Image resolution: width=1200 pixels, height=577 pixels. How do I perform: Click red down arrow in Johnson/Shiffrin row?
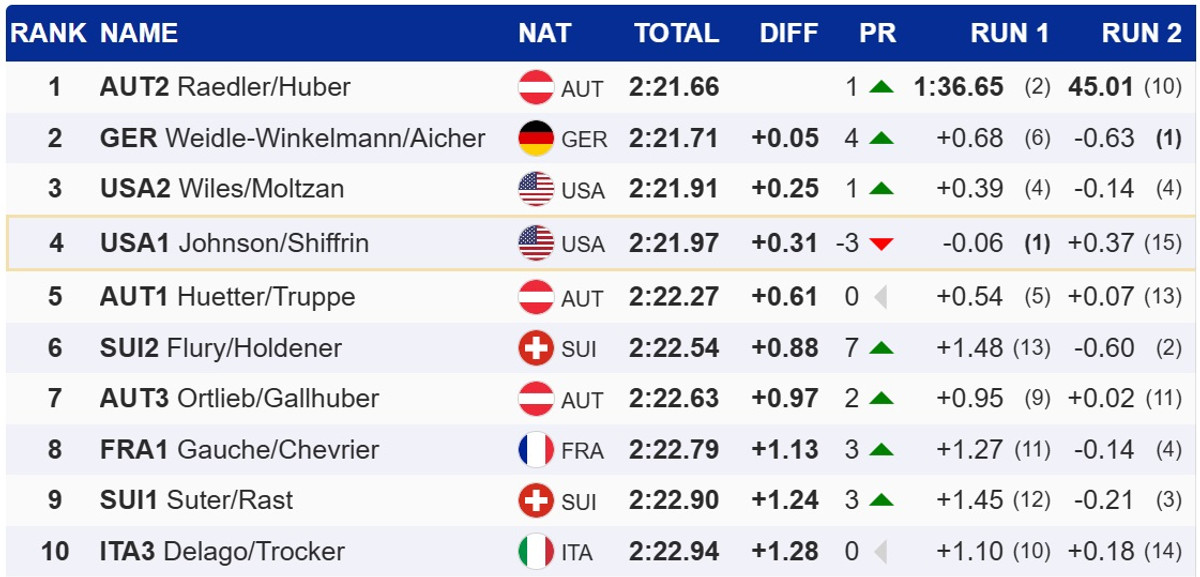click(880, 243)
